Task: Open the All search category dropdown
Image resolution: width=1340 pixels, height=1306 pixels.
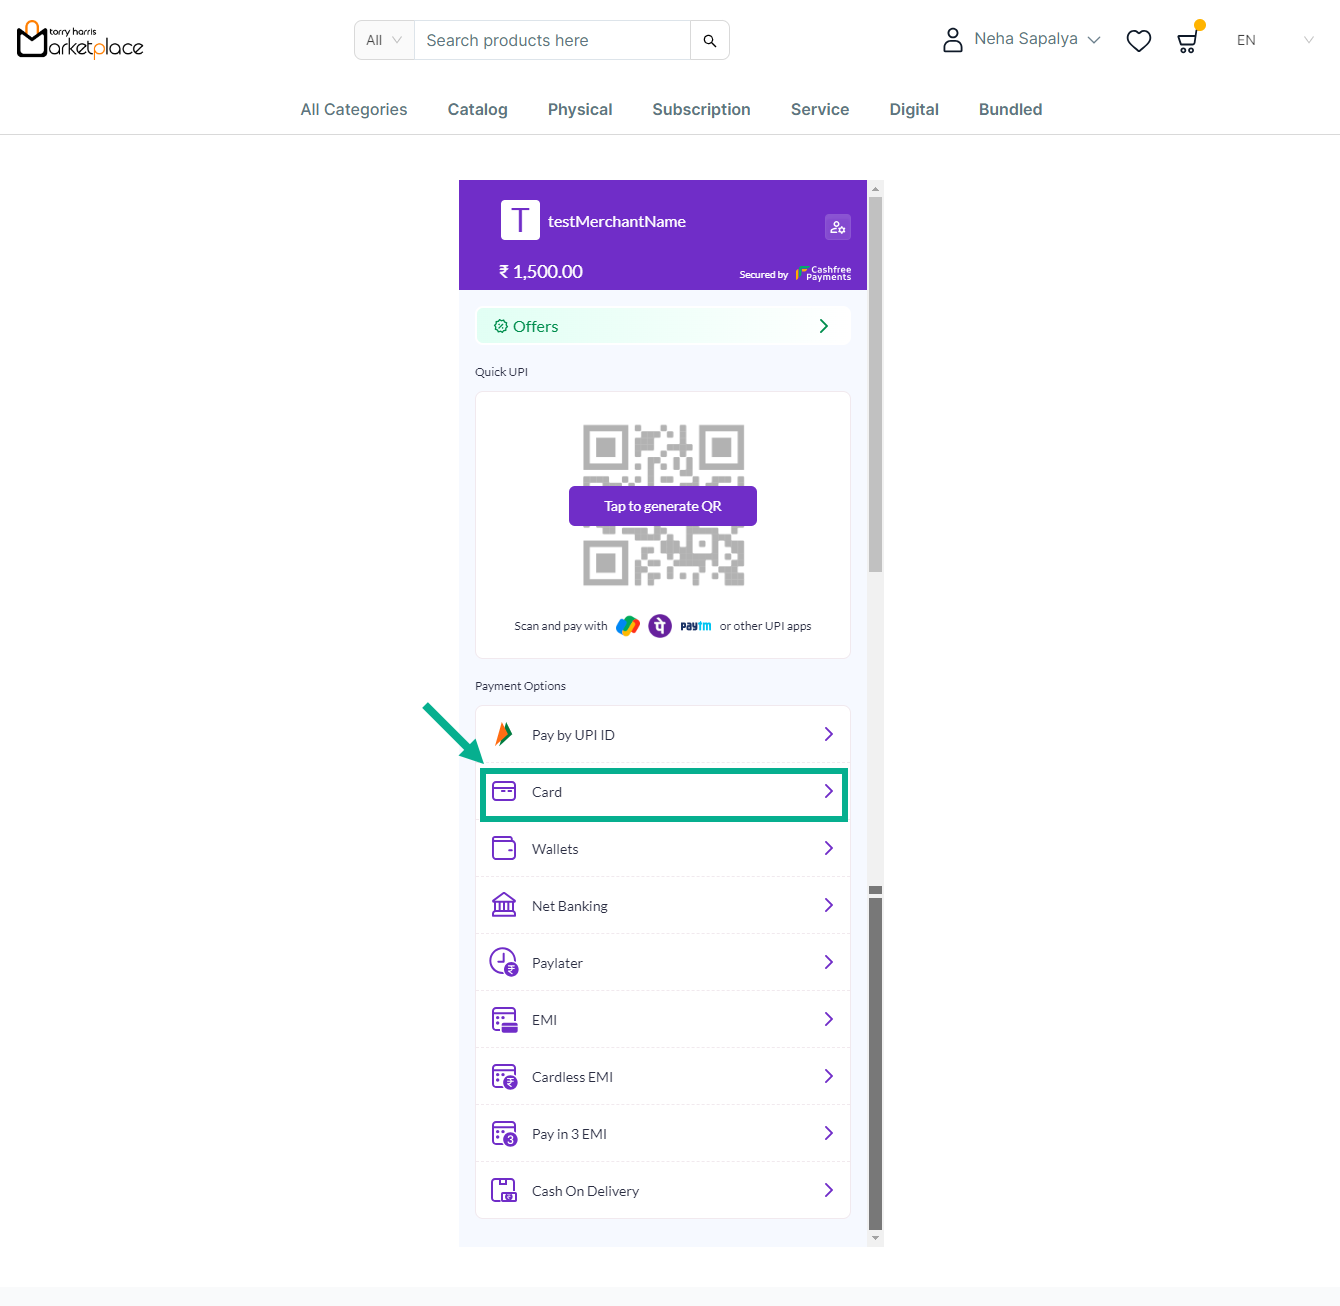Action: (x=384, y=41)
